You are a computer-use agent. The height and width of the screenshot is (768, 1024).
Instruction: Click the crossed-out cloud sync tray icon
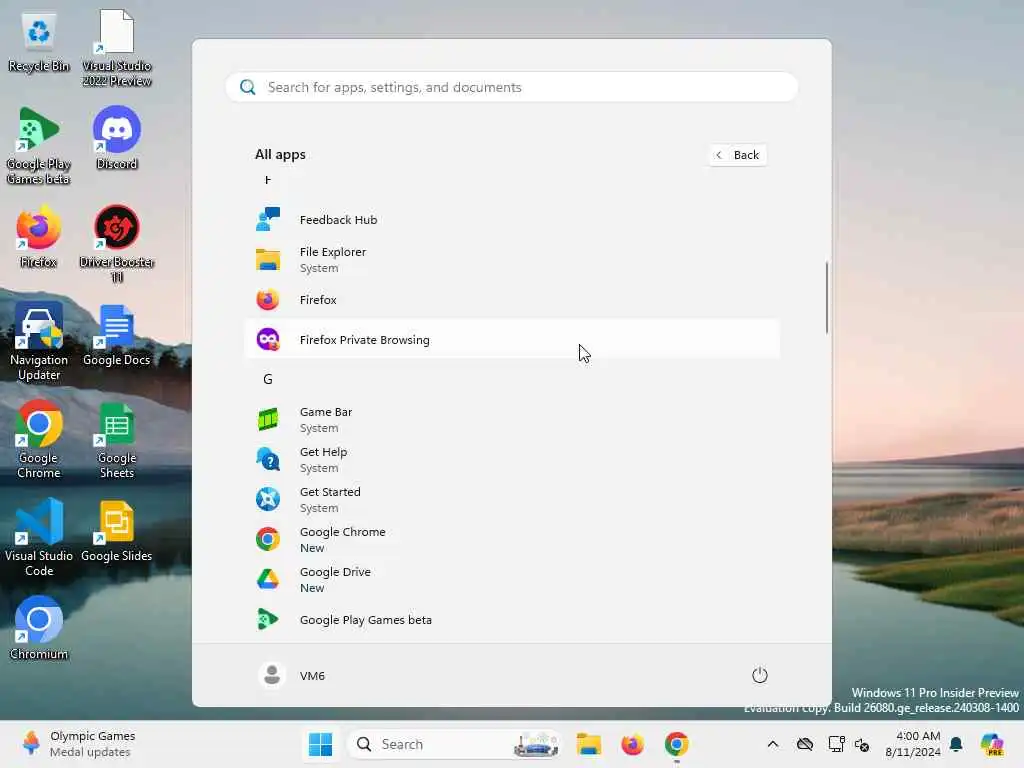click(x=805, y=744)
